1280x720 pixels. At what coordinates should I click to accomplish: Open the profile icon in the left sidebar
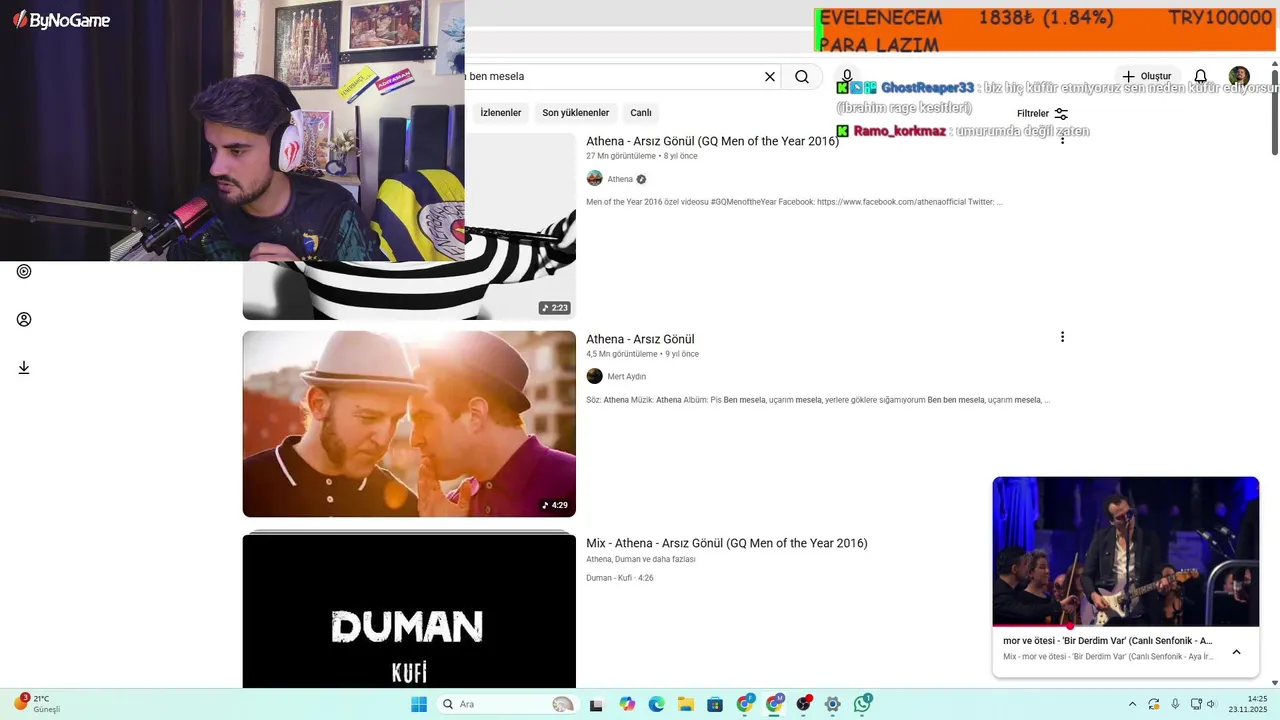click(24, 319)
